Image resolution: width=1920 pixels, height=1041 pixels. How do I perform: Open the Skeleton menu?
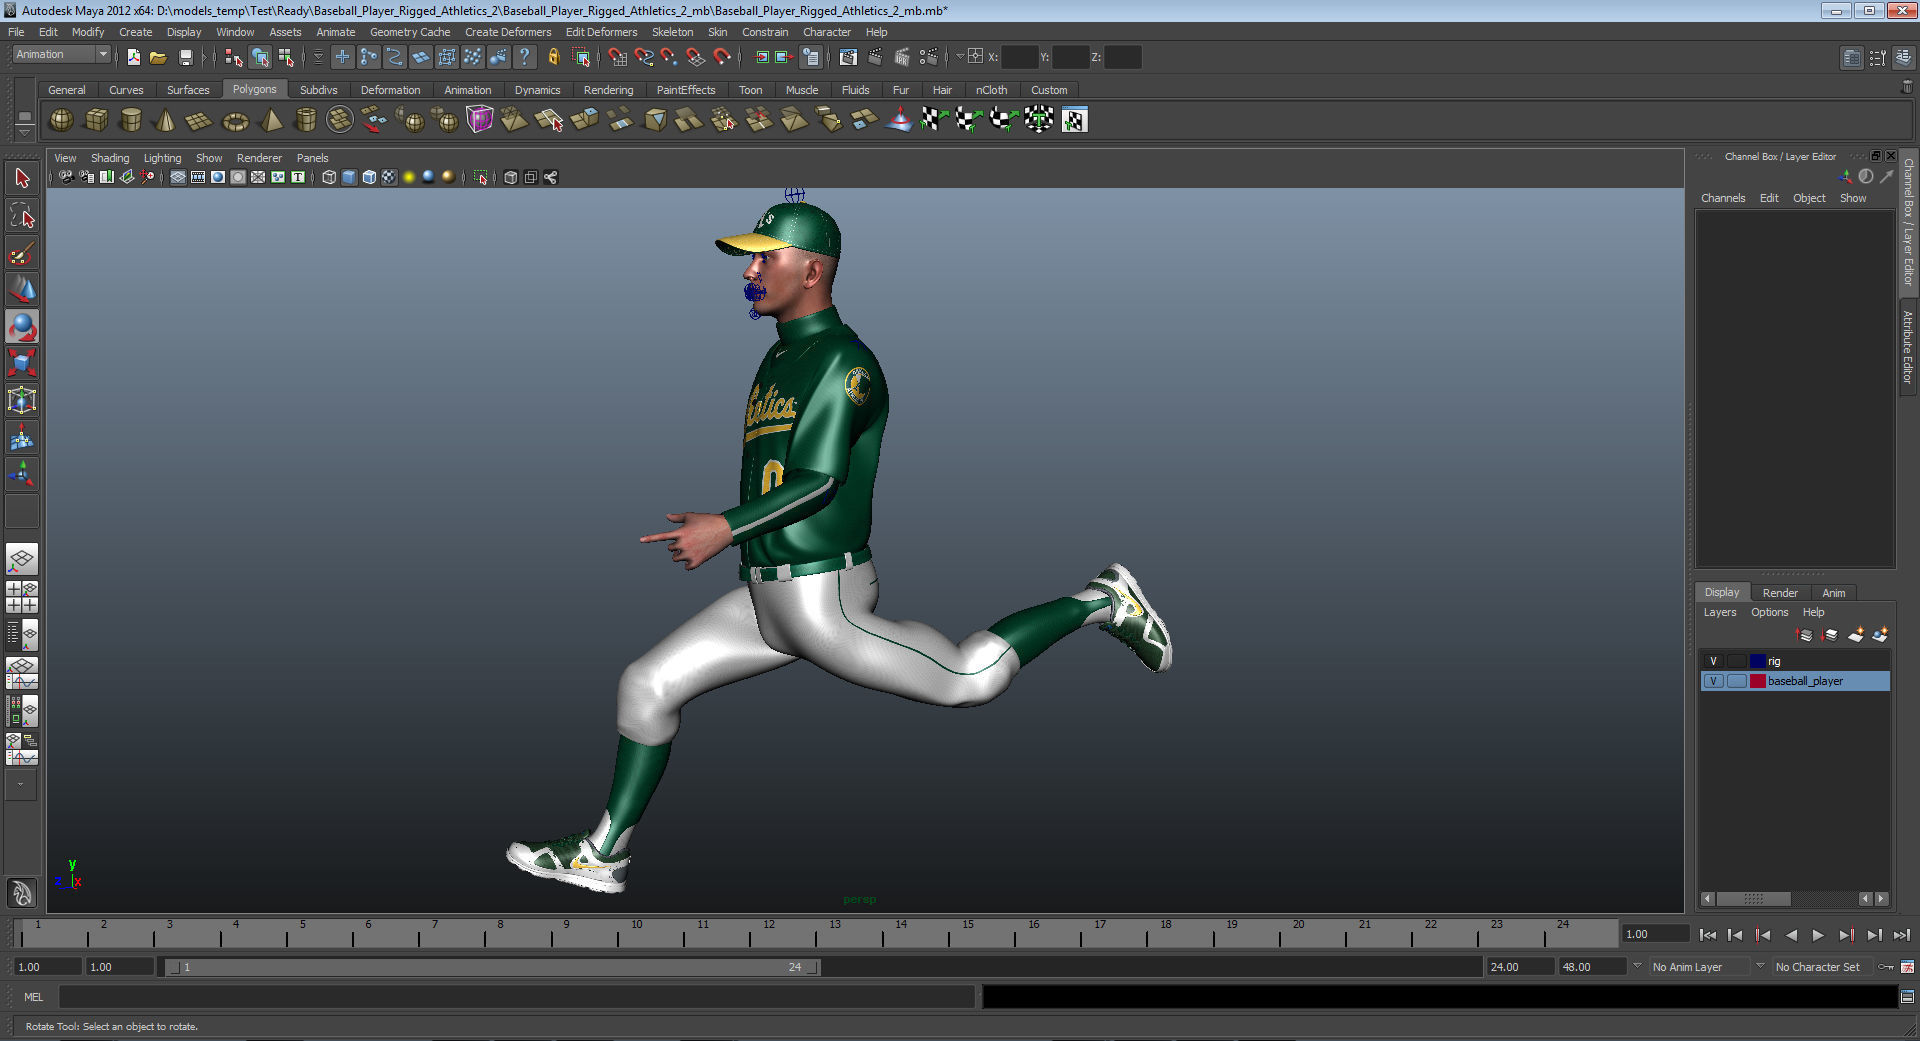click(x=672, y=32)
